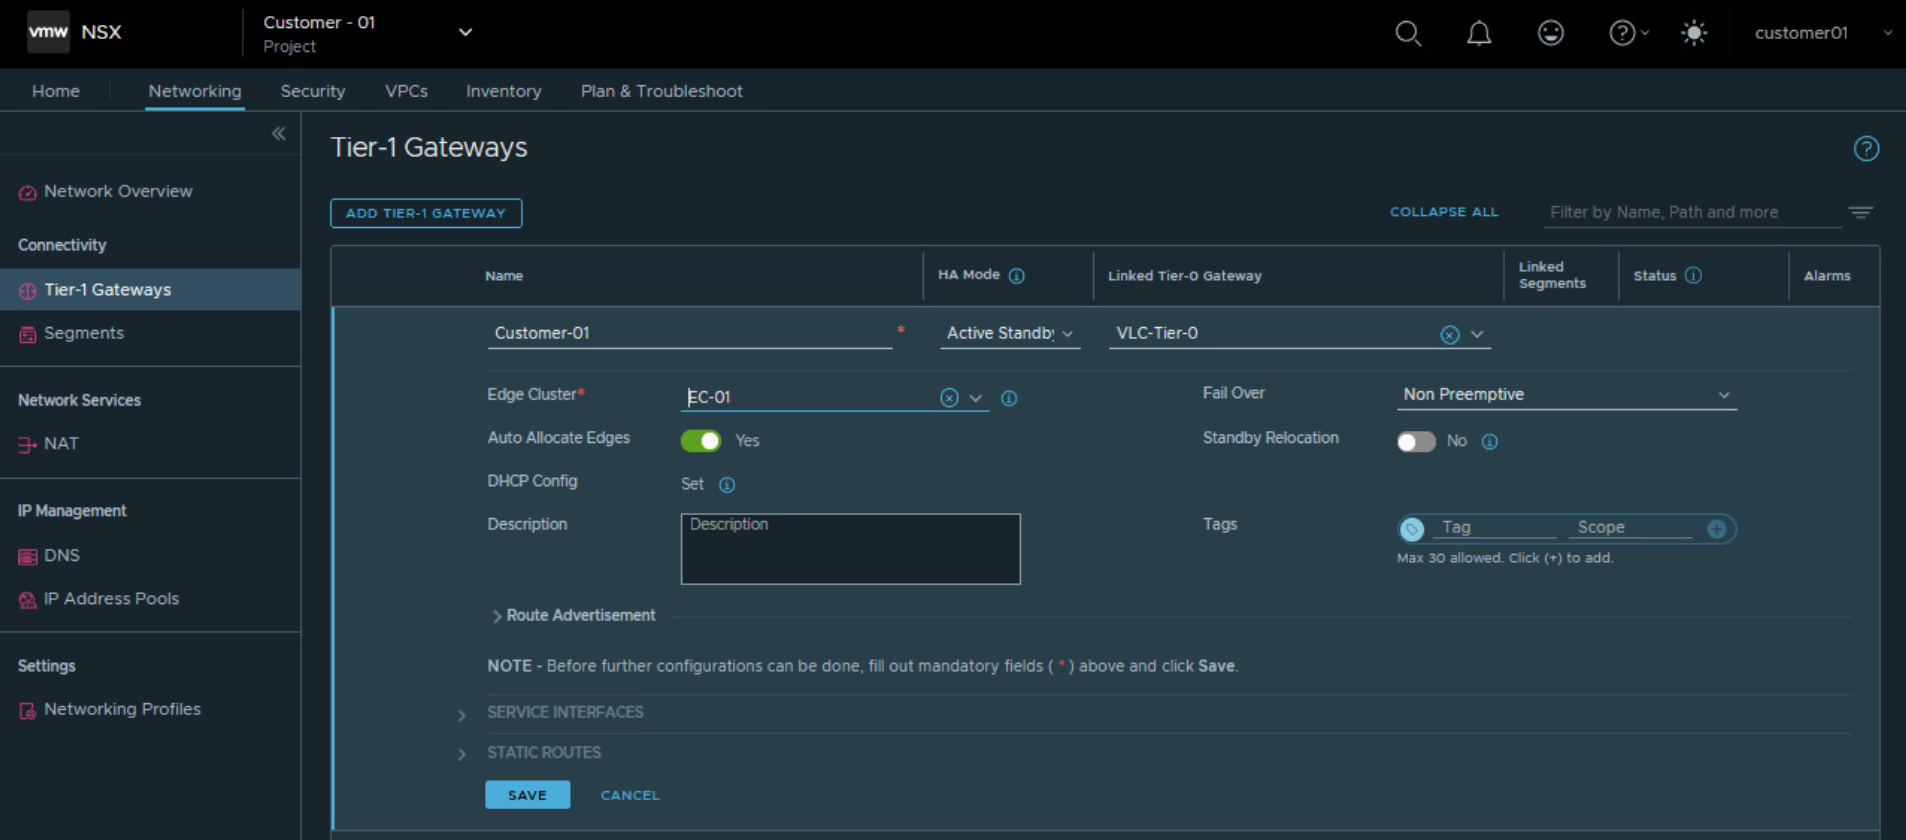Open the notifications bell
The width and height of the screenshot is (1906, 840).
1479,33
